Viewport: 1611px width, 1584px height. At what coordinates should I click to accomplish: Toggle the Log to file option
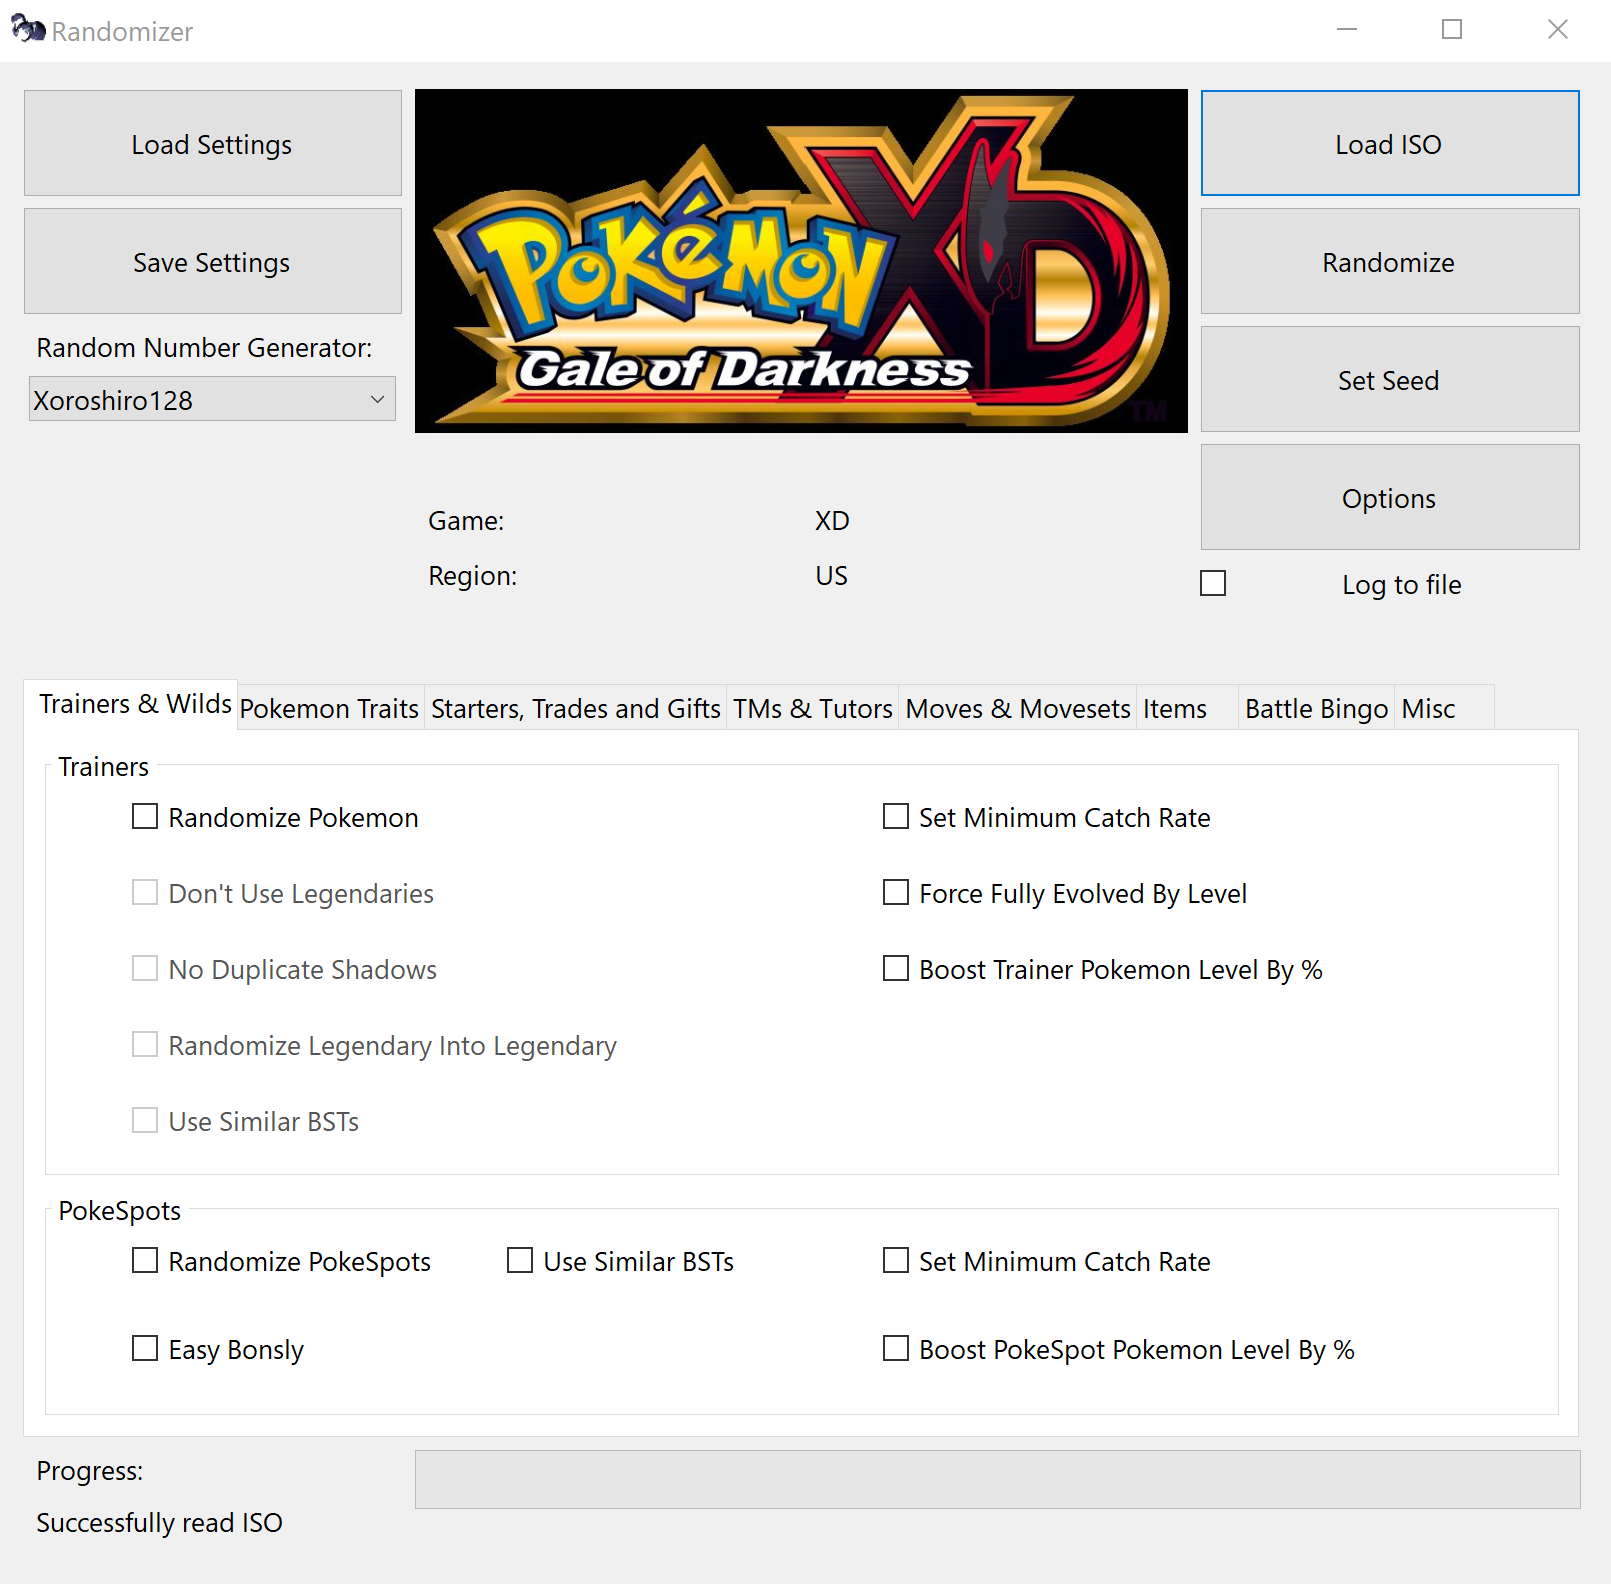pos(1212,583)
